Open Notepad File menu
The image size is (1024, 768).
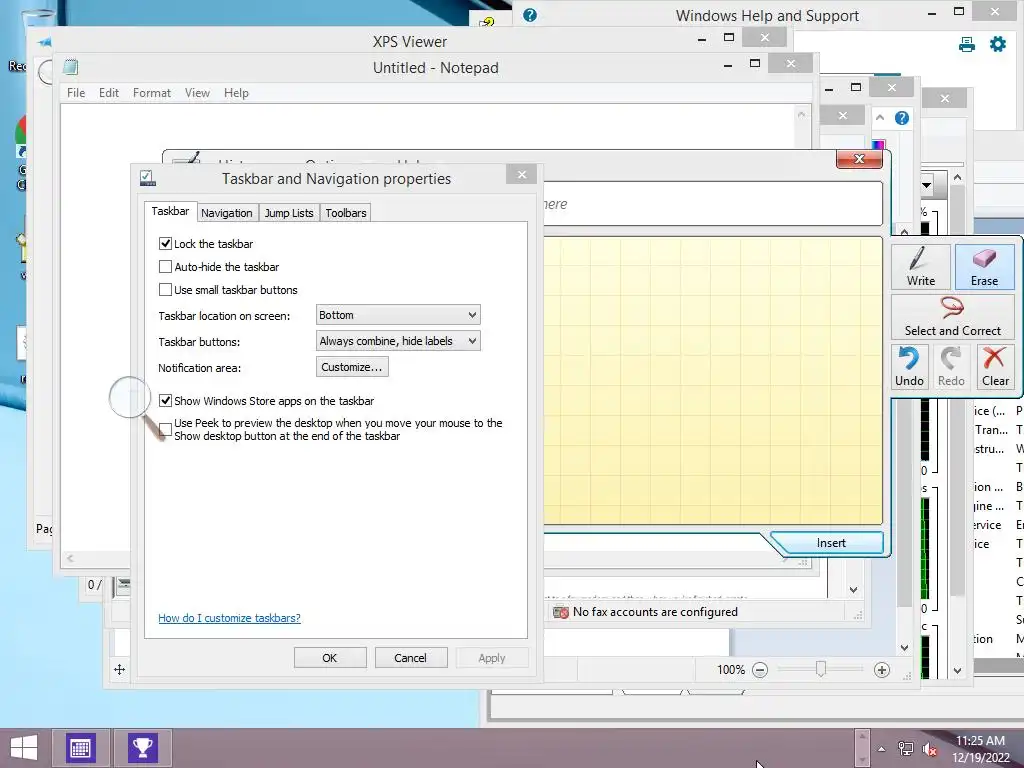pyautogui.click(x=76, y=93)
